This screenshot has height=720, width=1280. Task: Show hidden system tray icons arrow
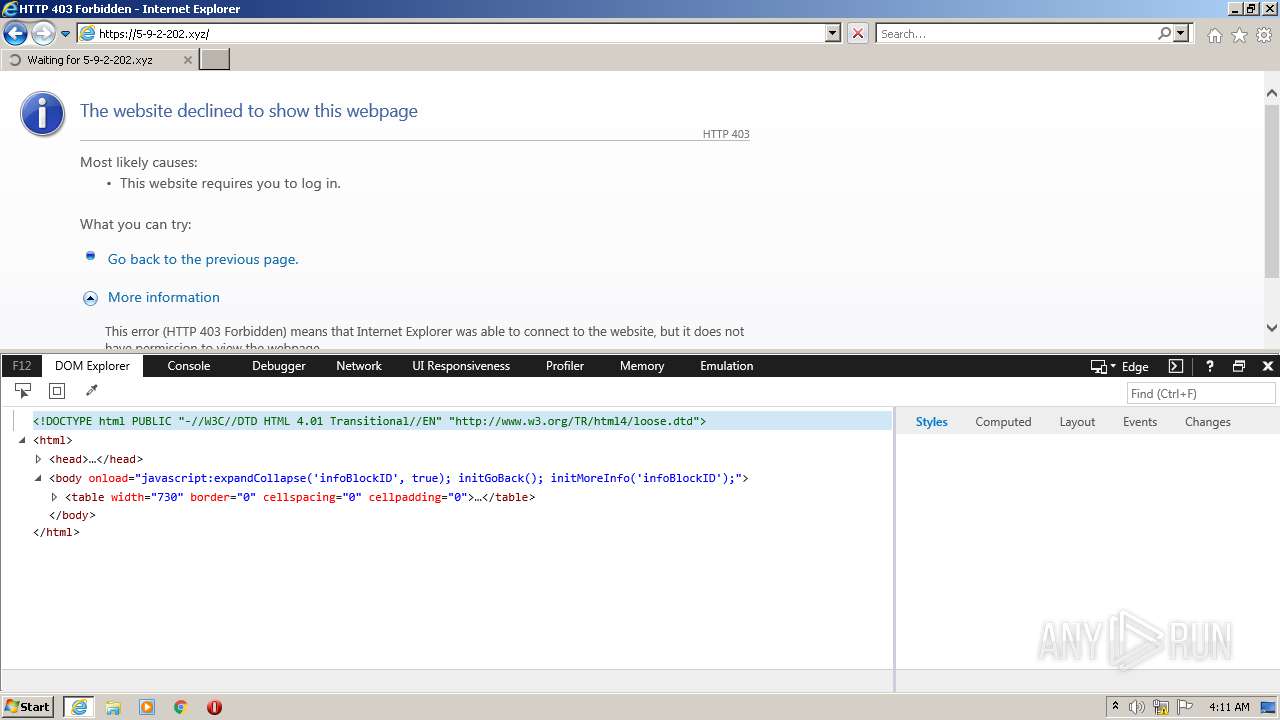click(x=1116, y=707)
